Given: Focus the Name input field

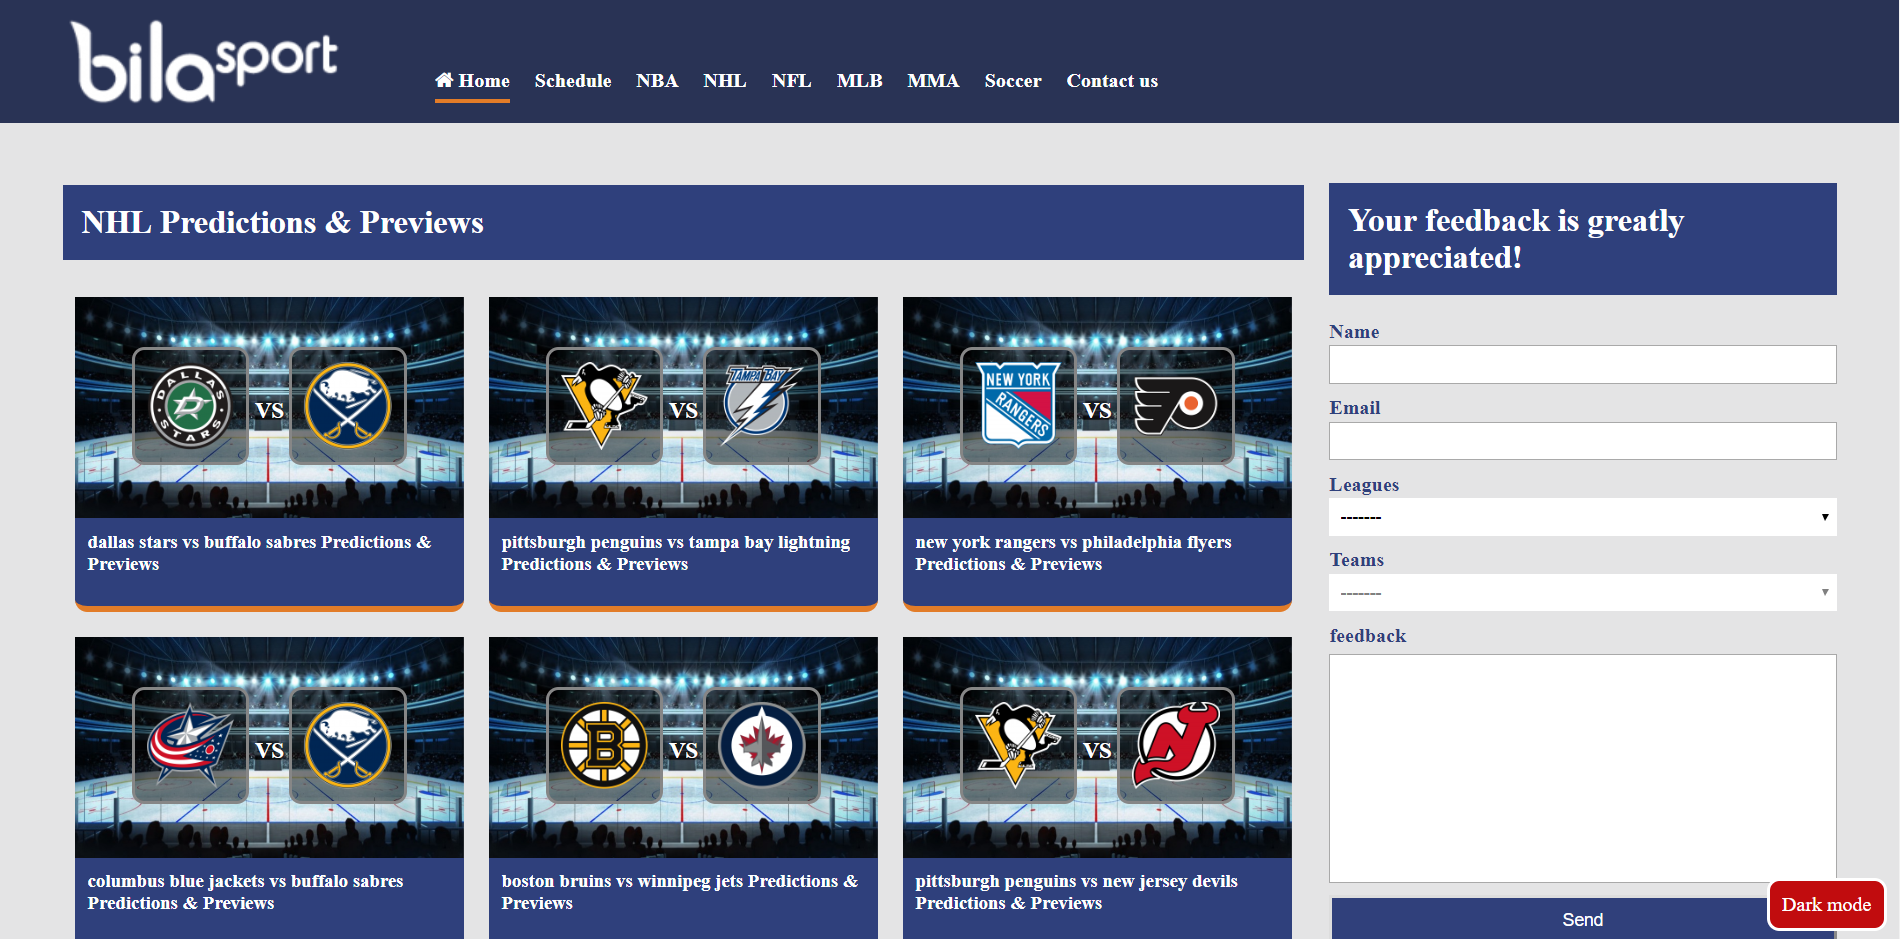Looking at the screenshot, I should pyautogui.click(x=1583, y=364).
